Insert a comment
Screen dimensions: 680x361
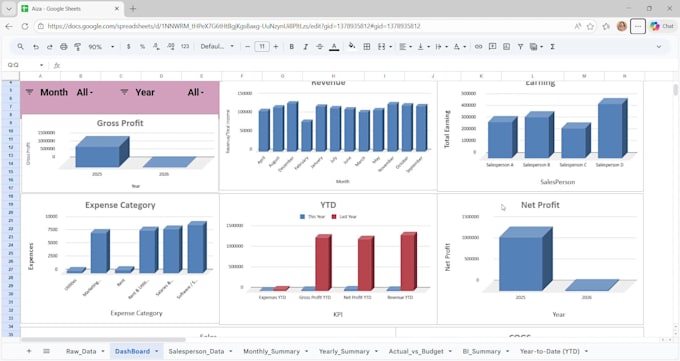492,46
